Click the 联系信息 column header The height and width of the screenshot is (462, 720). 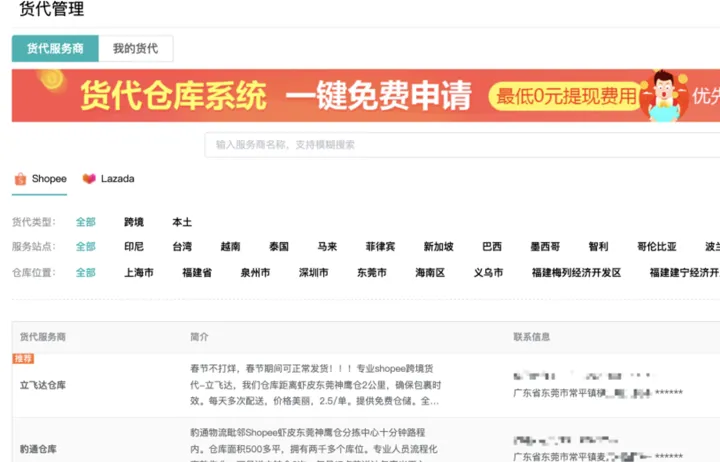532,337
